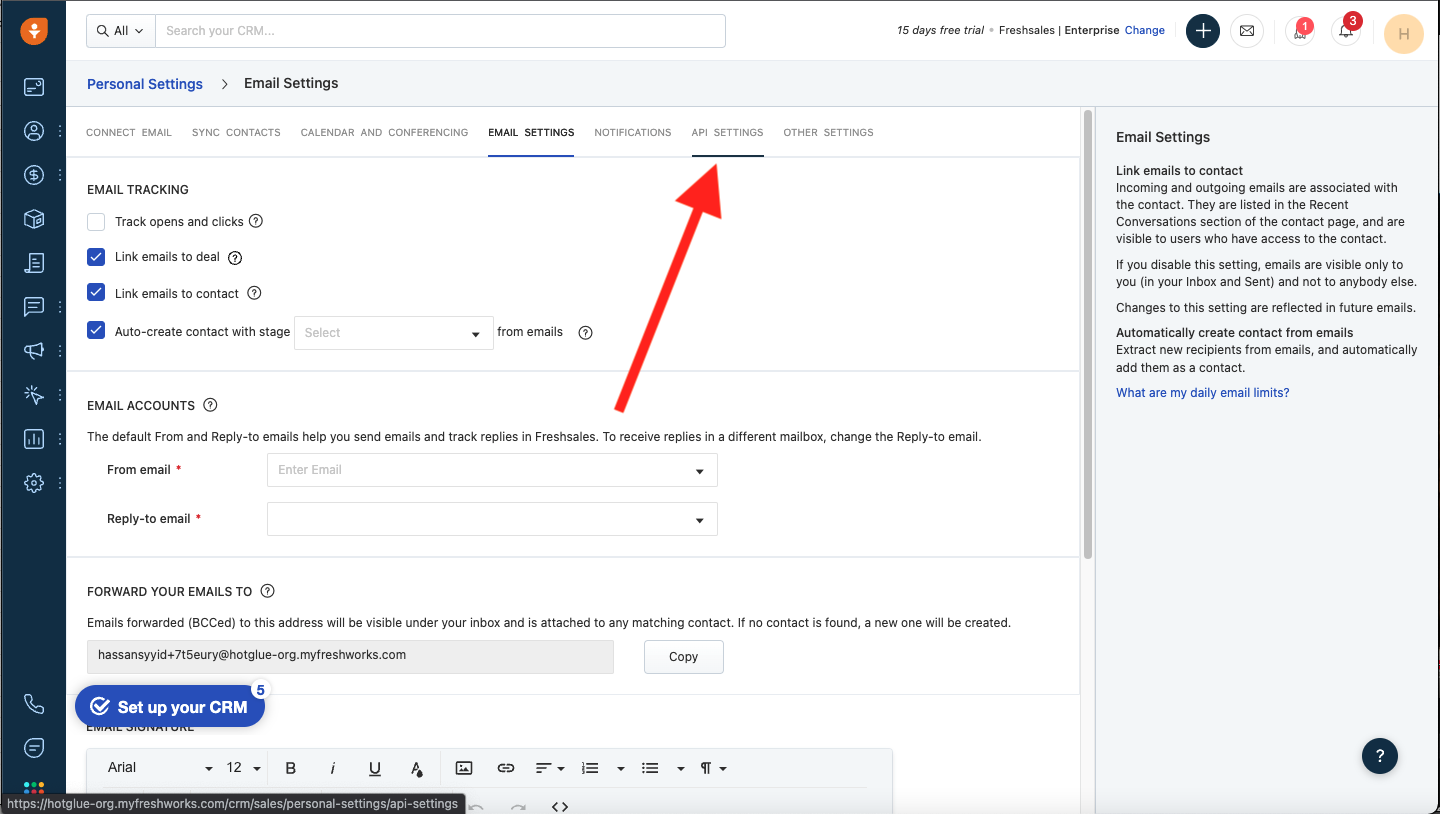Switch to Connect Email tab

[129, 132]
